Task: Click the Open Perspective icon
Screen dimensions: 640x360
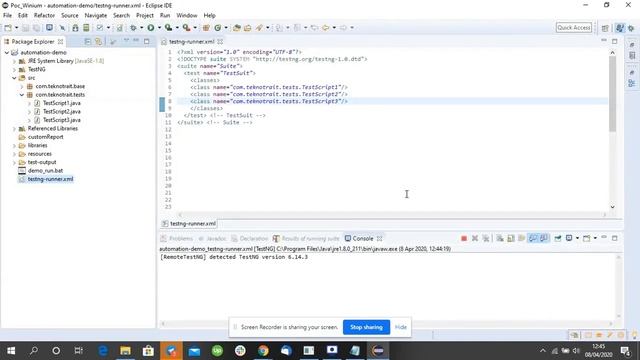Action: (605, 28)
